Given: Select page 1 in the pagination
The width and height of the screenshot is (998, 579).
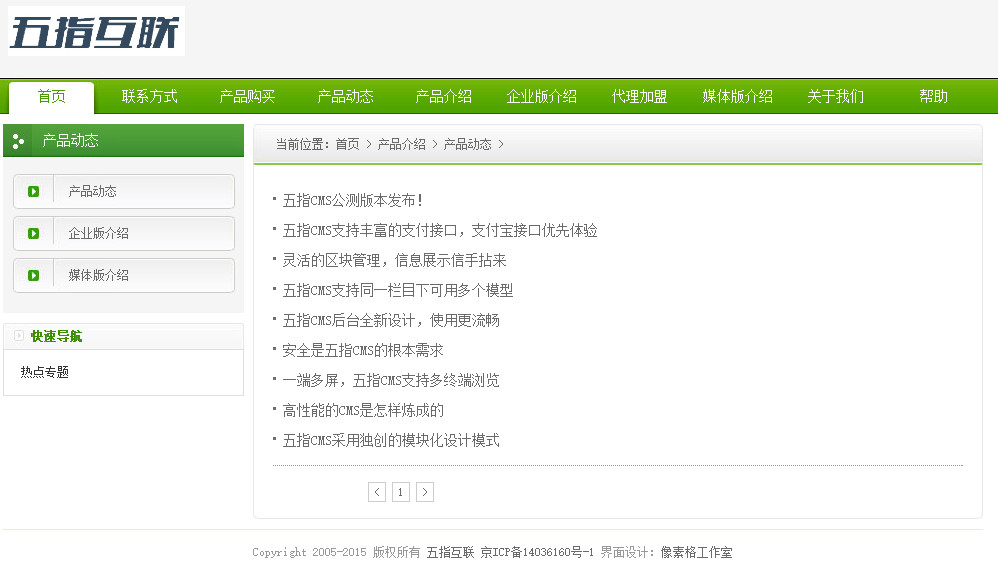Looking at the screenshot, I should 401,492.
